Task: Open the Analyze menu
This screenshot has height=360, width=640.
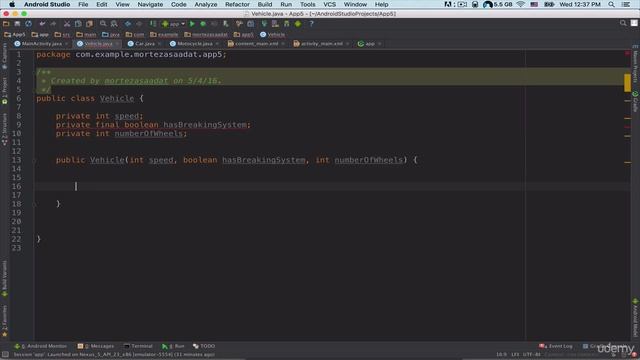Action: pyautogui.click(x=206, y=4)
